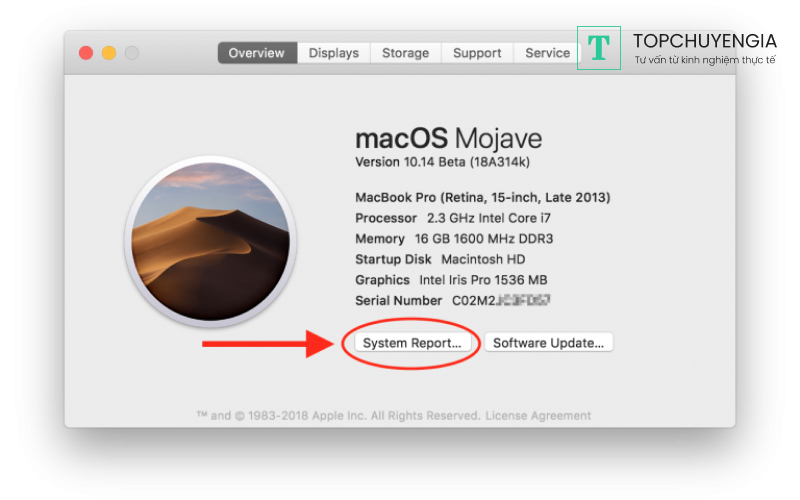The image size is (800, 500).
Task: Click the Memory 16 GB 1600 MHz DDR3 line
Action: coord(454,239)
